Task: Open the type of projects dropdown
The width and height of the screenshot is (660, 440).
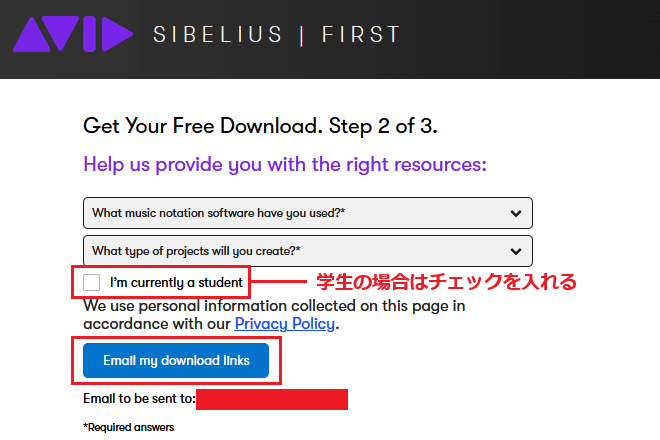Action: [300, 250]
